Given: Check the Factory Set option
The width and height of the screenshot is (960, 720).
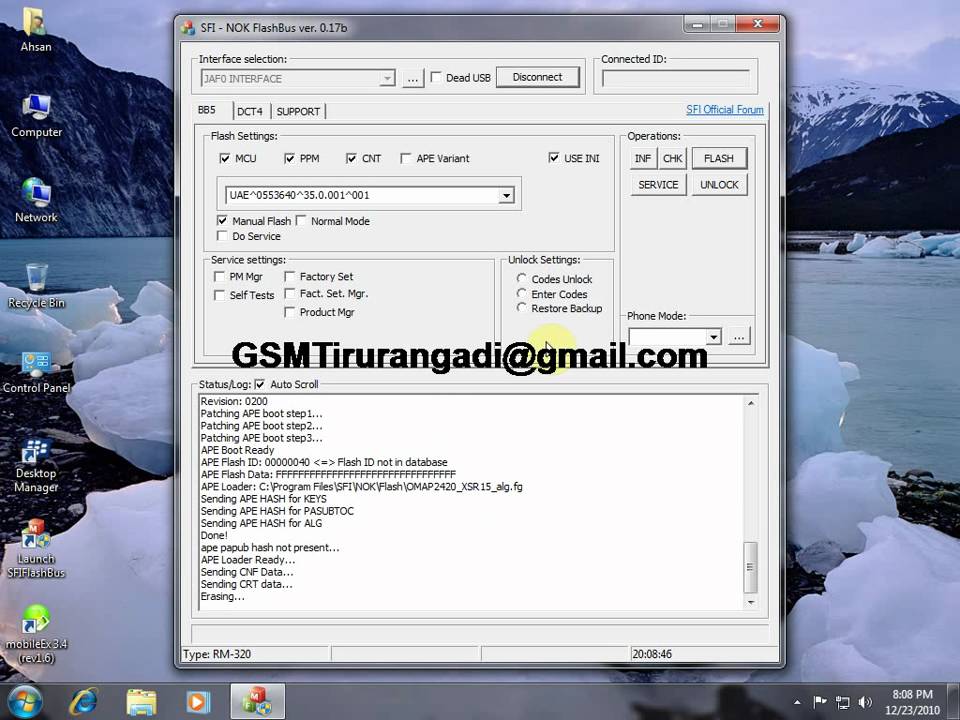Looking at the screenshot, I should [x=290, y=277].
